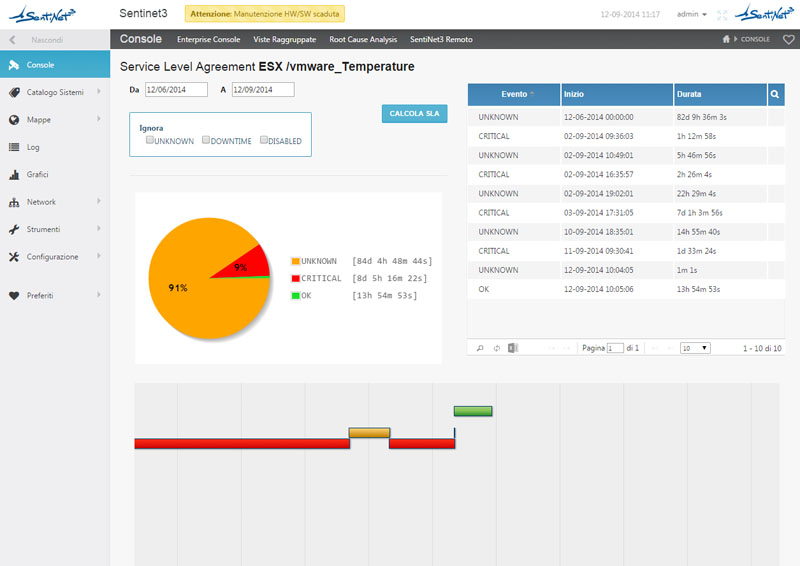Click the home icon in breadcrumb
The width and height of the screenshot is (800, 566).
[726, 39]
